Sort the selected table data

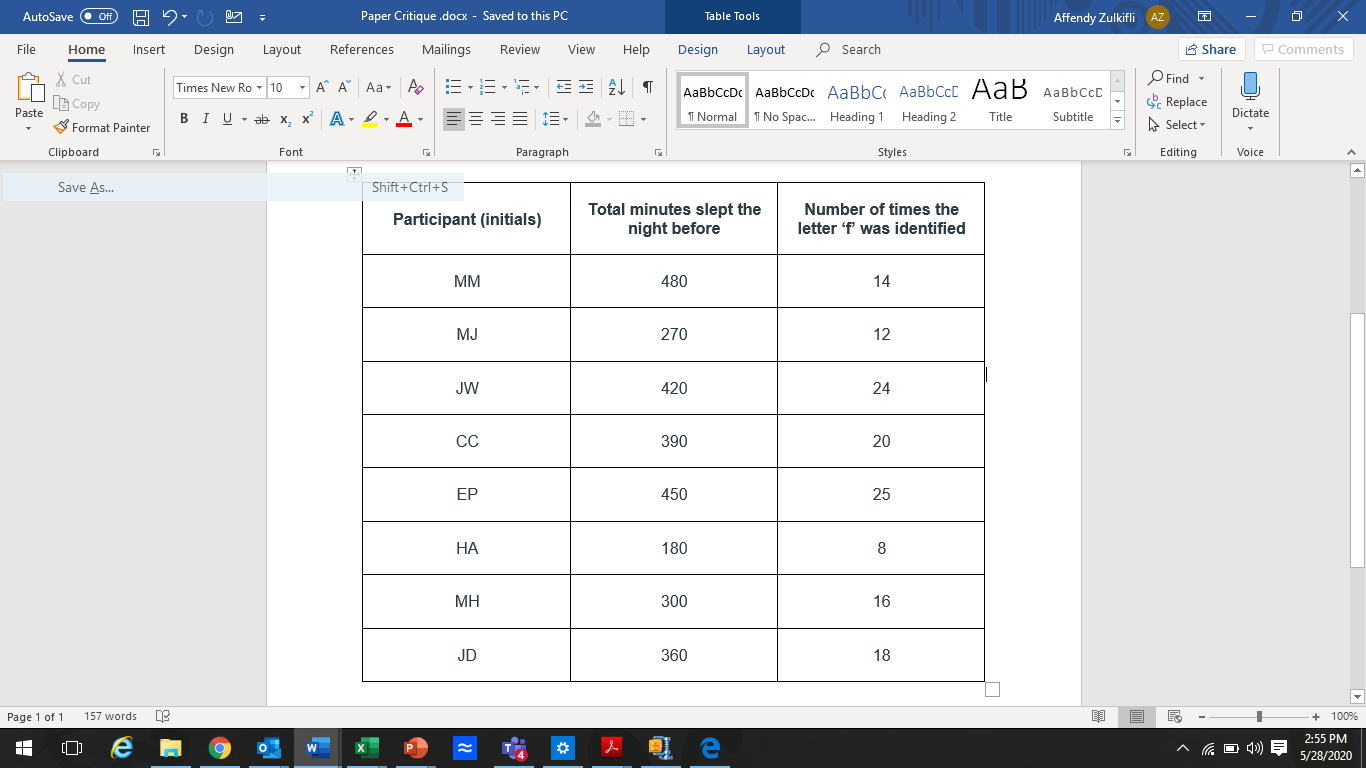coord(616,88)
